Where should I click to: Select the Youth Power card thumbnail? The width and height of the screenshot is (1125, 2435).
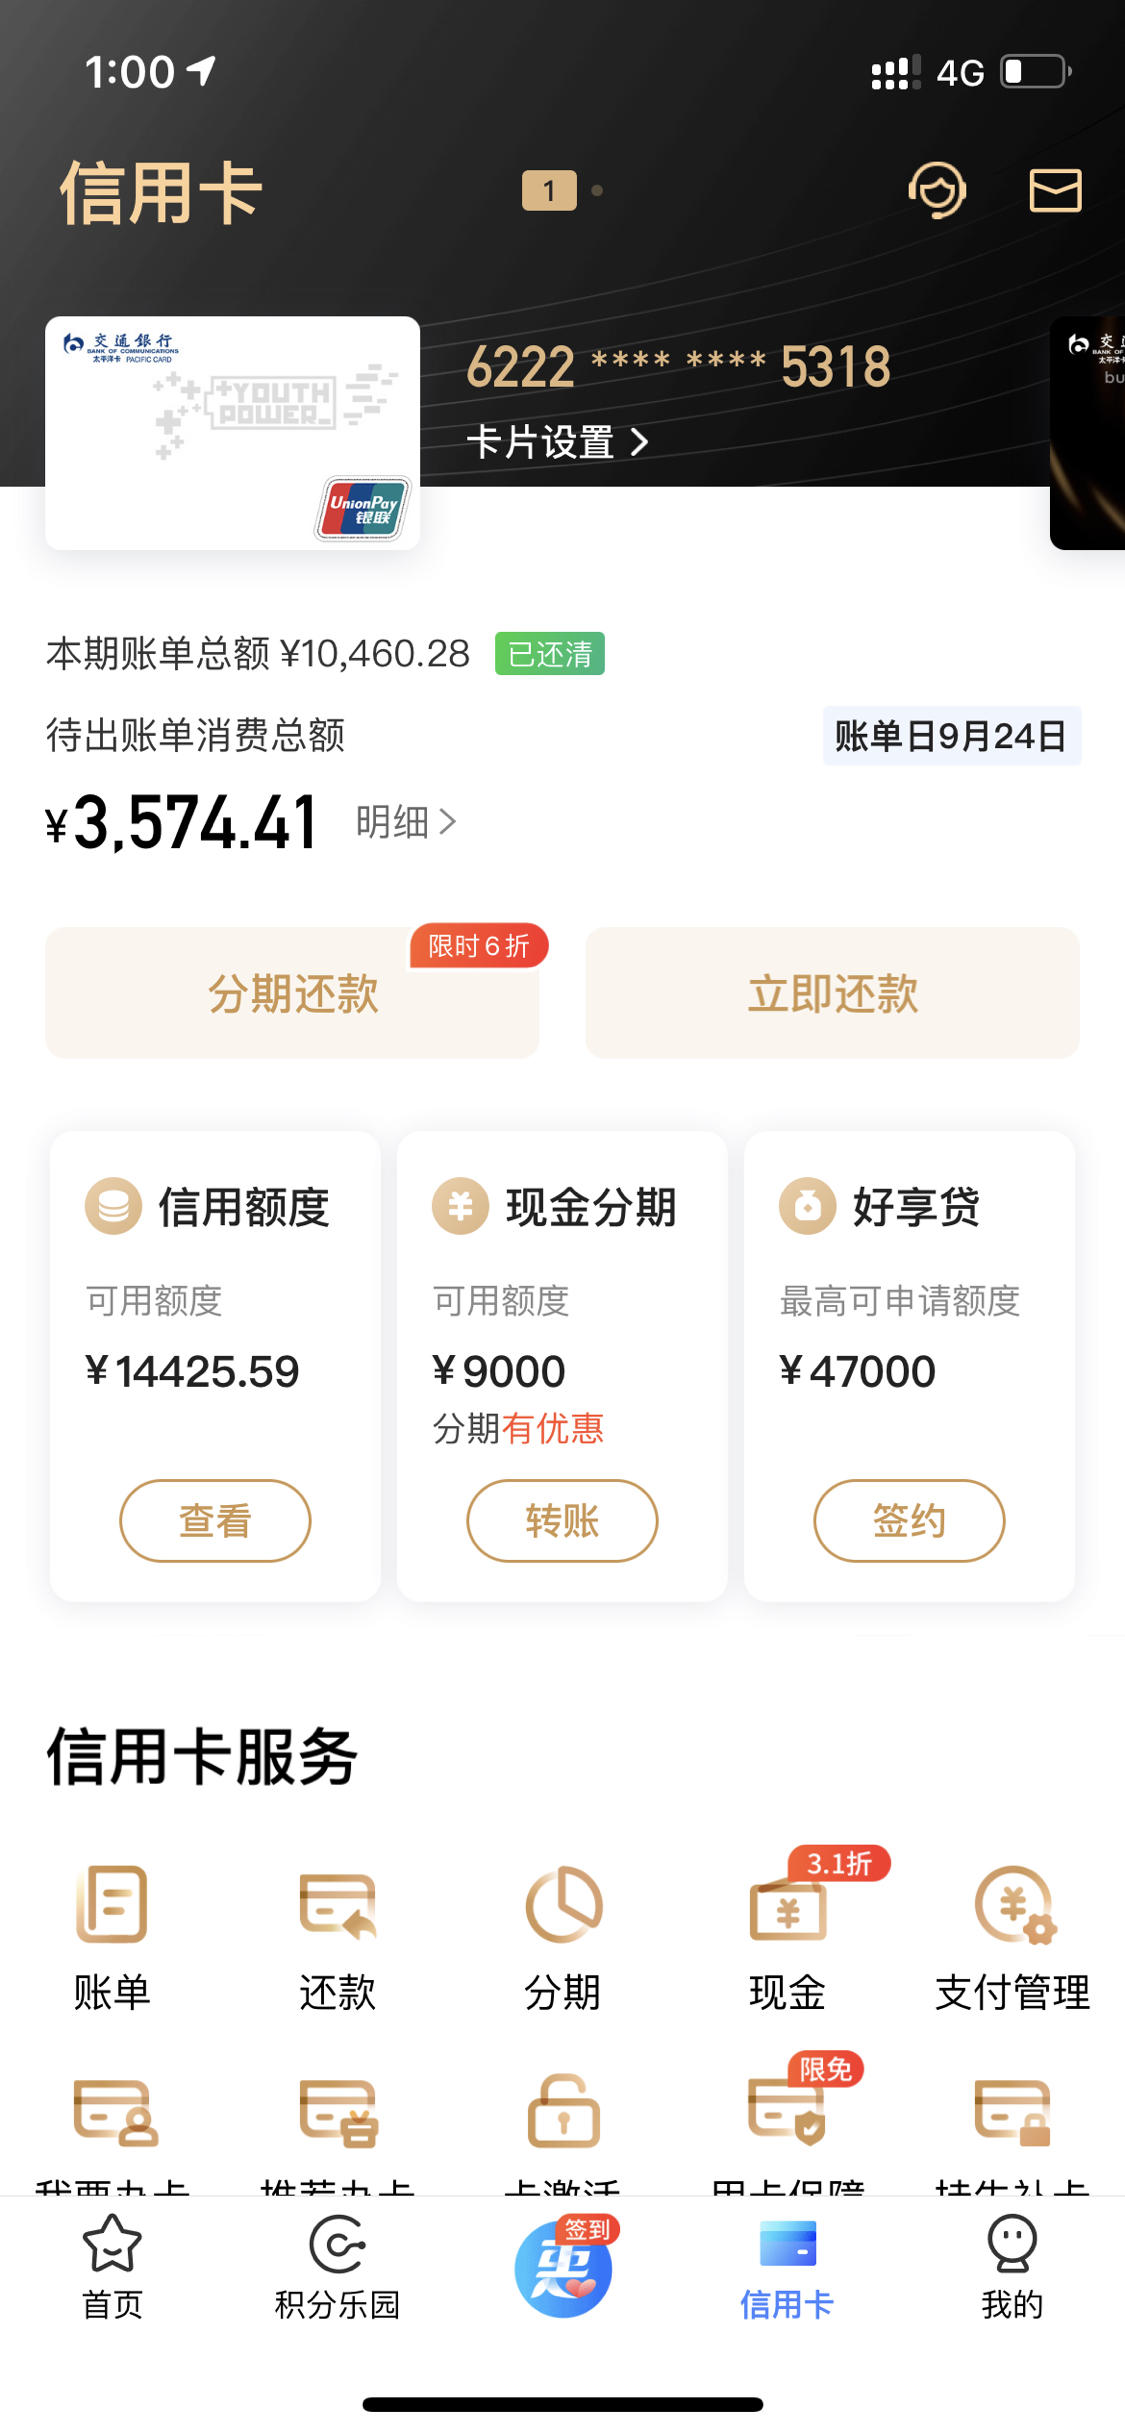coord(232,432)
